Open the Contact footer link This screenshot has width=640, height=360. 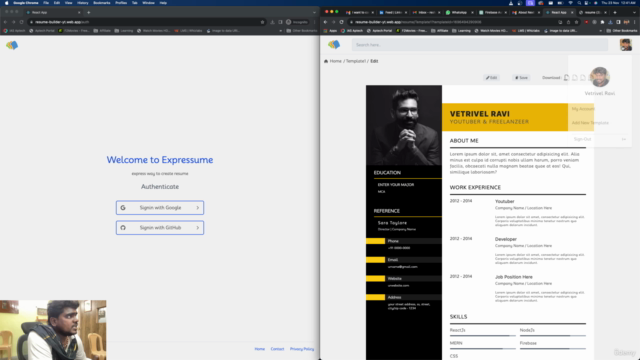(x=277, y=349)
